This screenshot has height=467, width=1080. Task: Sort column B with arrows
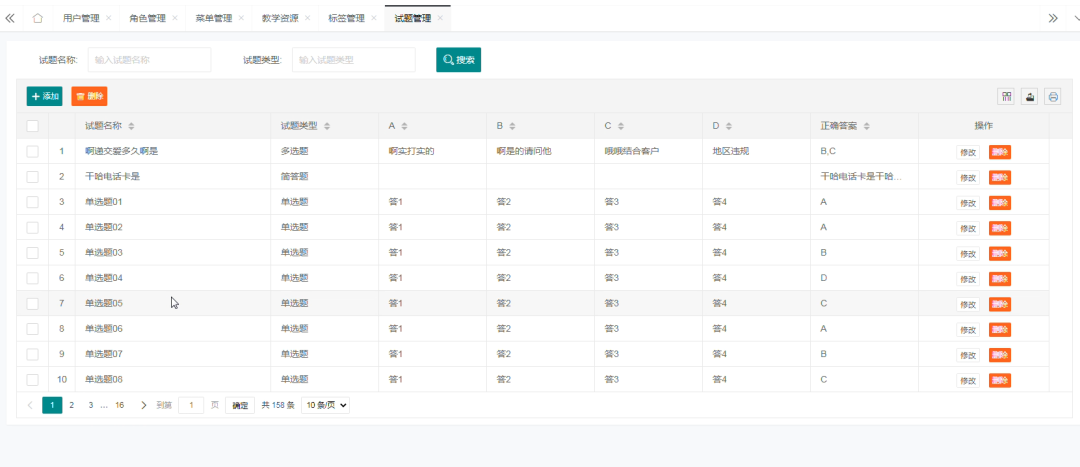coord(512,126)
